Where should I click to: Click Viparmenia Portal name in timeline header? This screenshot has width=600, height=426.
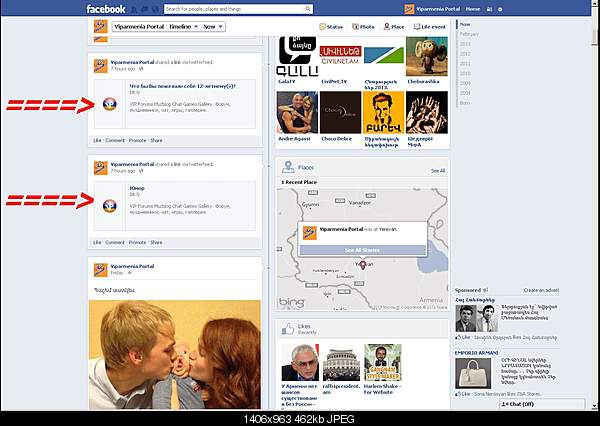click(139, 26)
